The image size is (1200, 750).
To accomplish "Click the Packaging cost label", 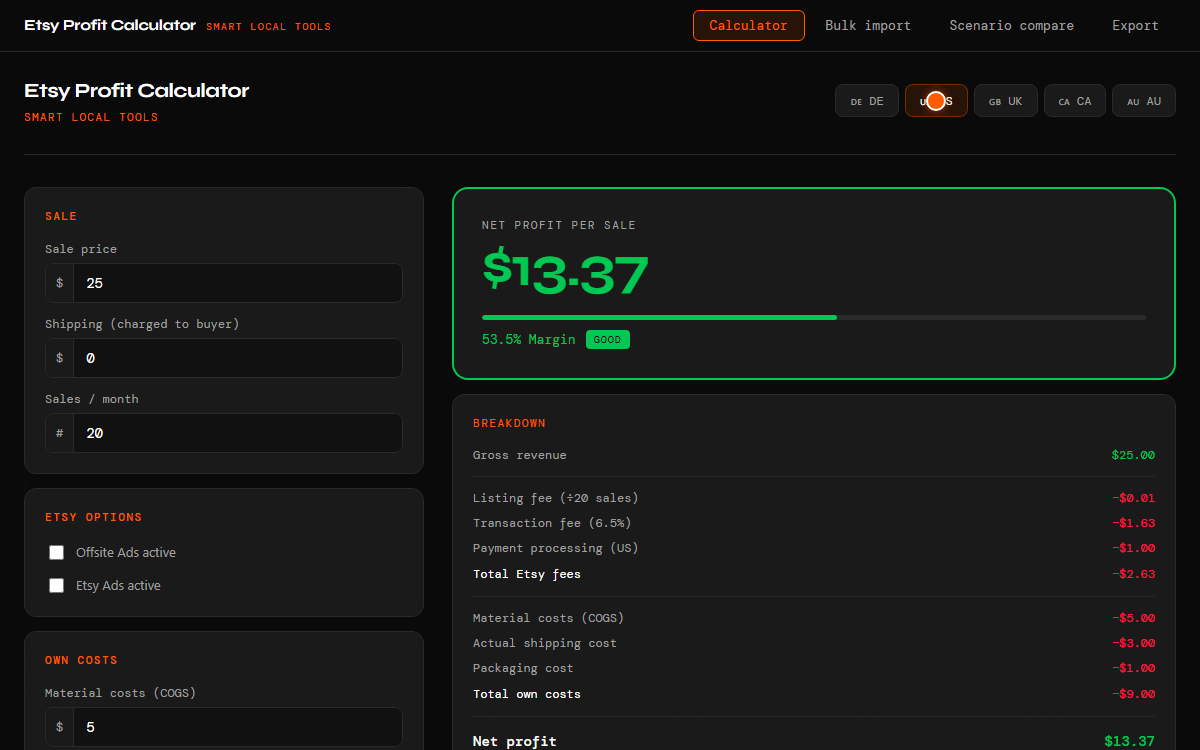I will (523, 668).
